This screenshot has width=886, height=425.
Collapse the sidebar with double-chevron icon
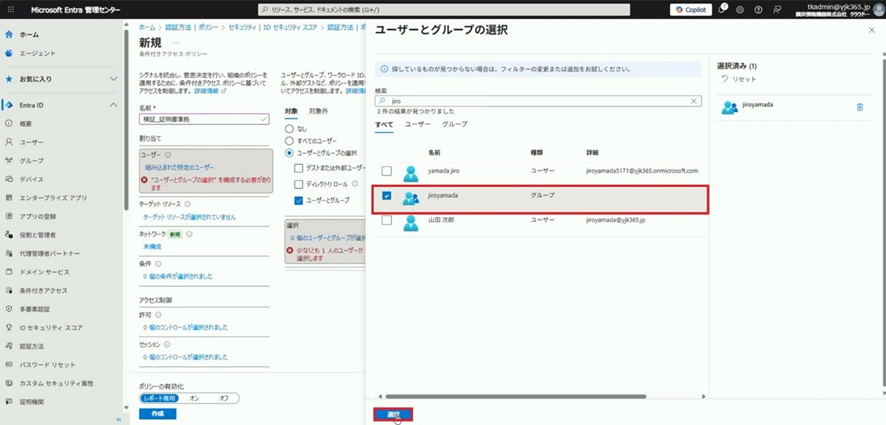[121, 419]
